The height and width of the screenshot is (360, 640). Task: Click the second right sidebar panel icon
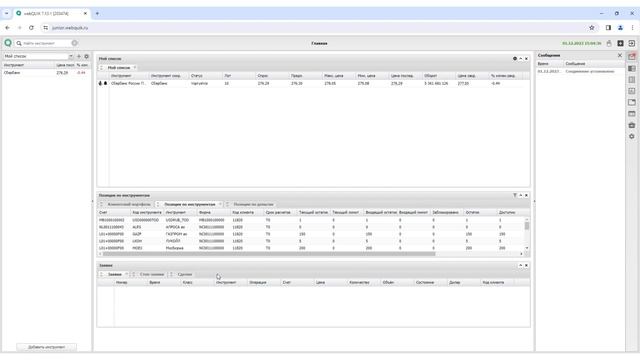coord(632,69)
